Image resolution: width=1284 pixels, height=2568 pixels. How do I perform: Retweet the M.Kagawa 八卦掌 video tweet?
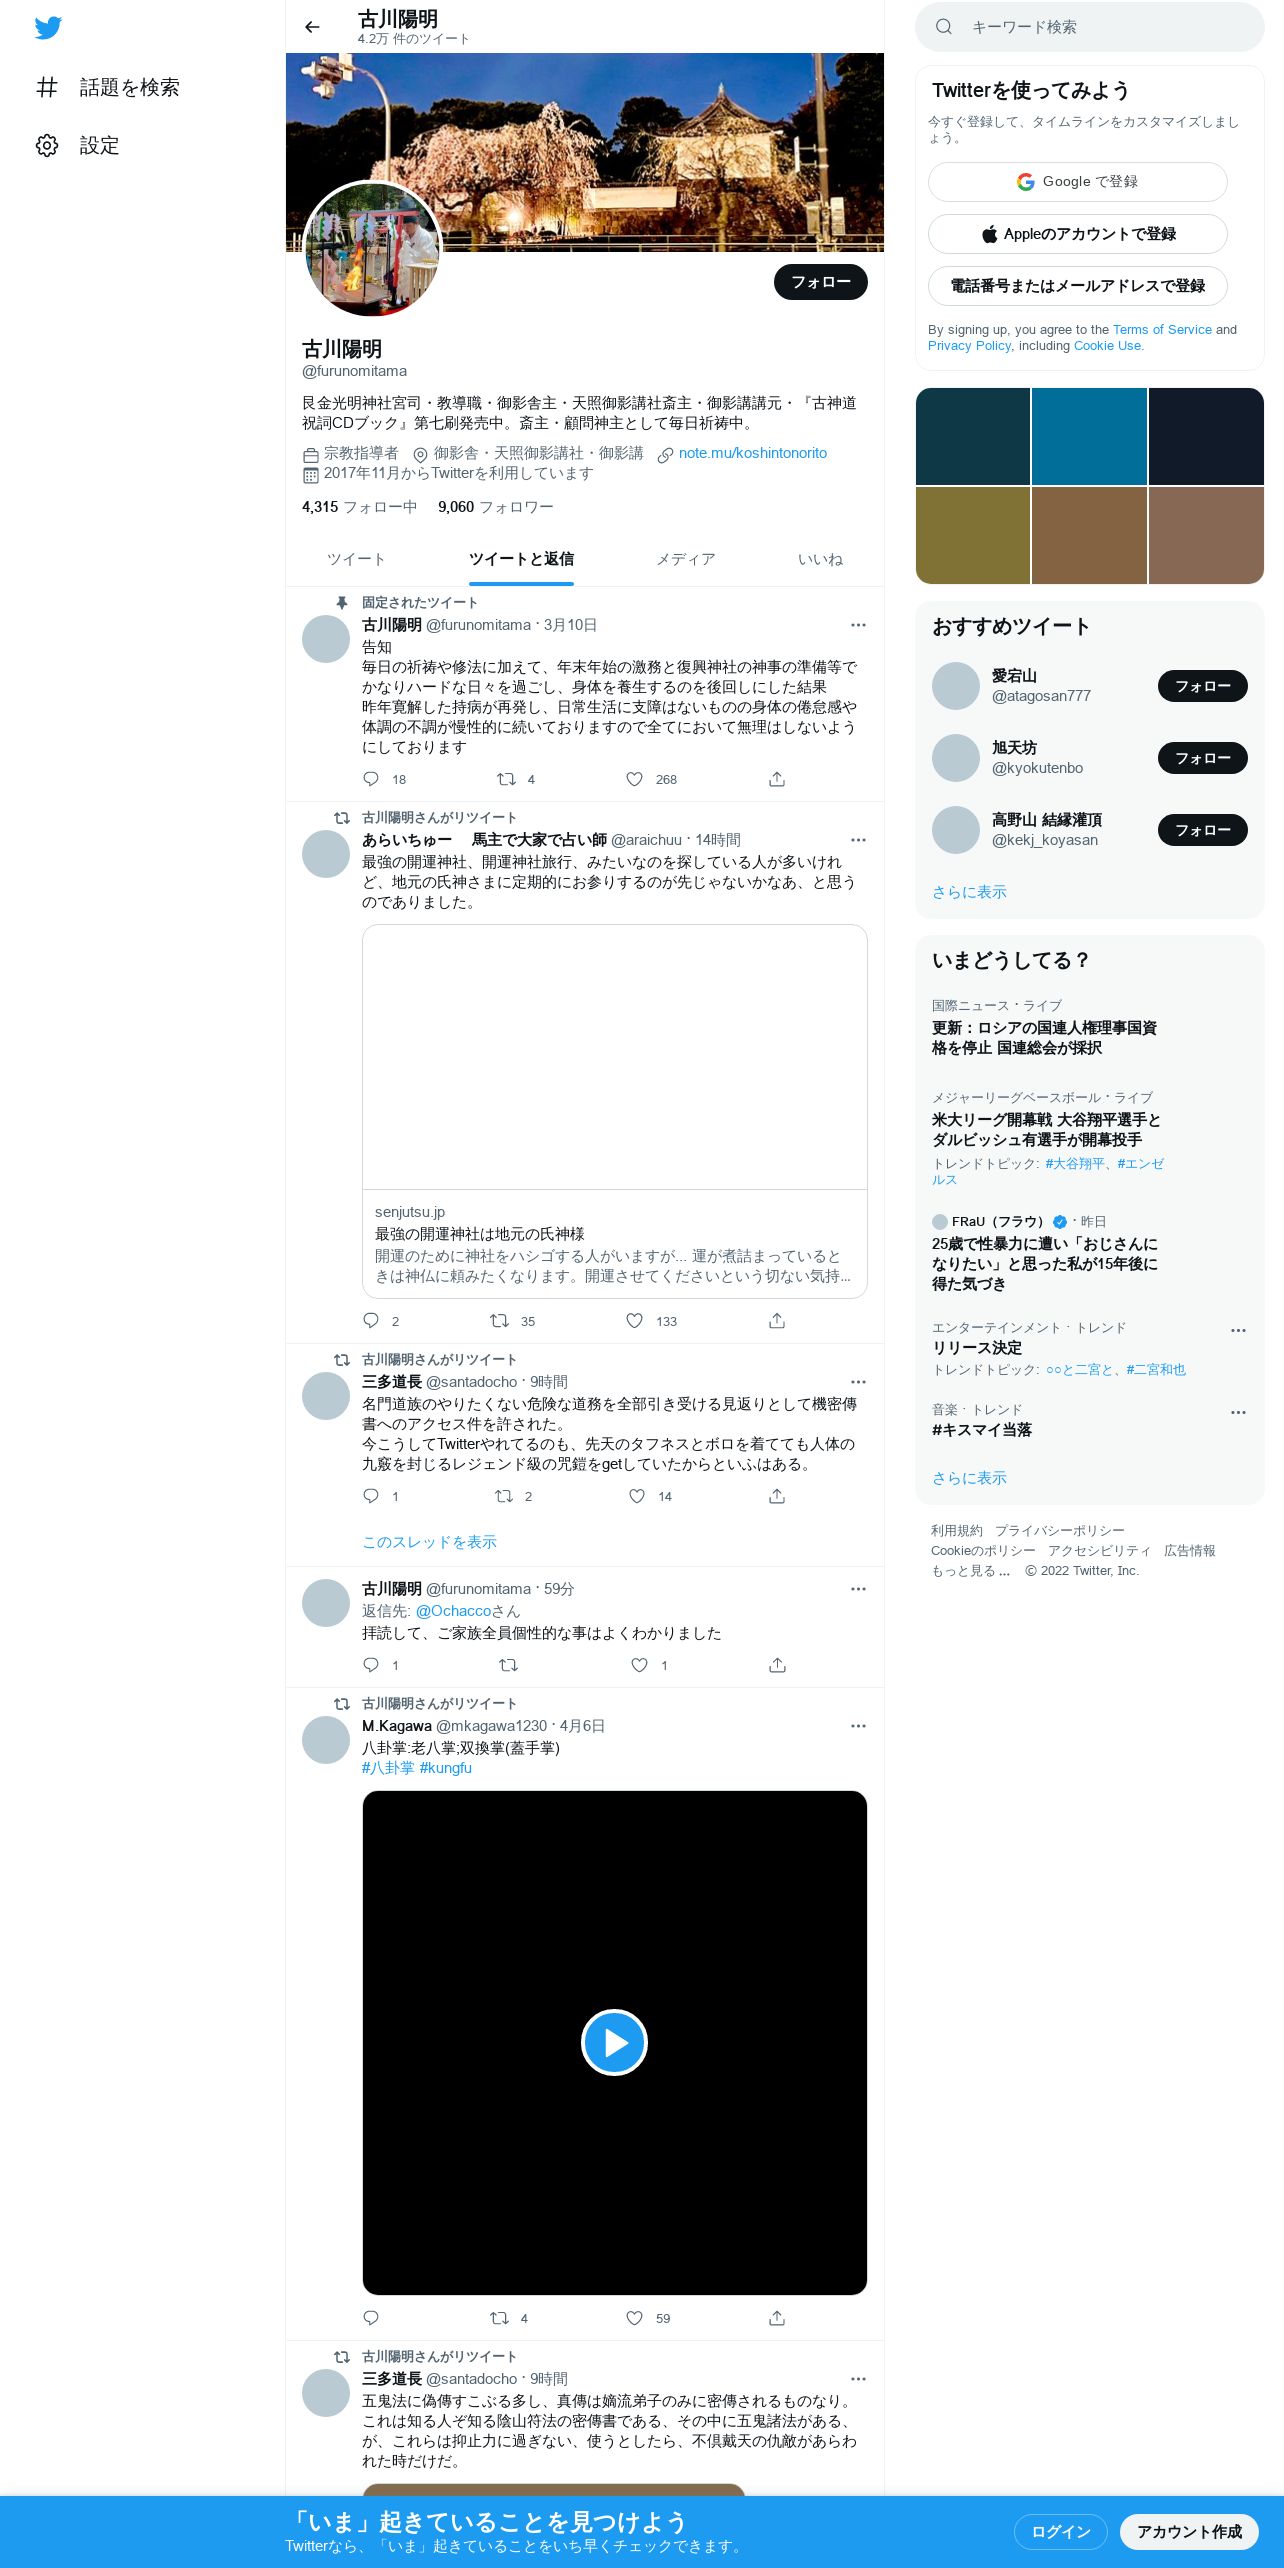[x=499, y=2318]
